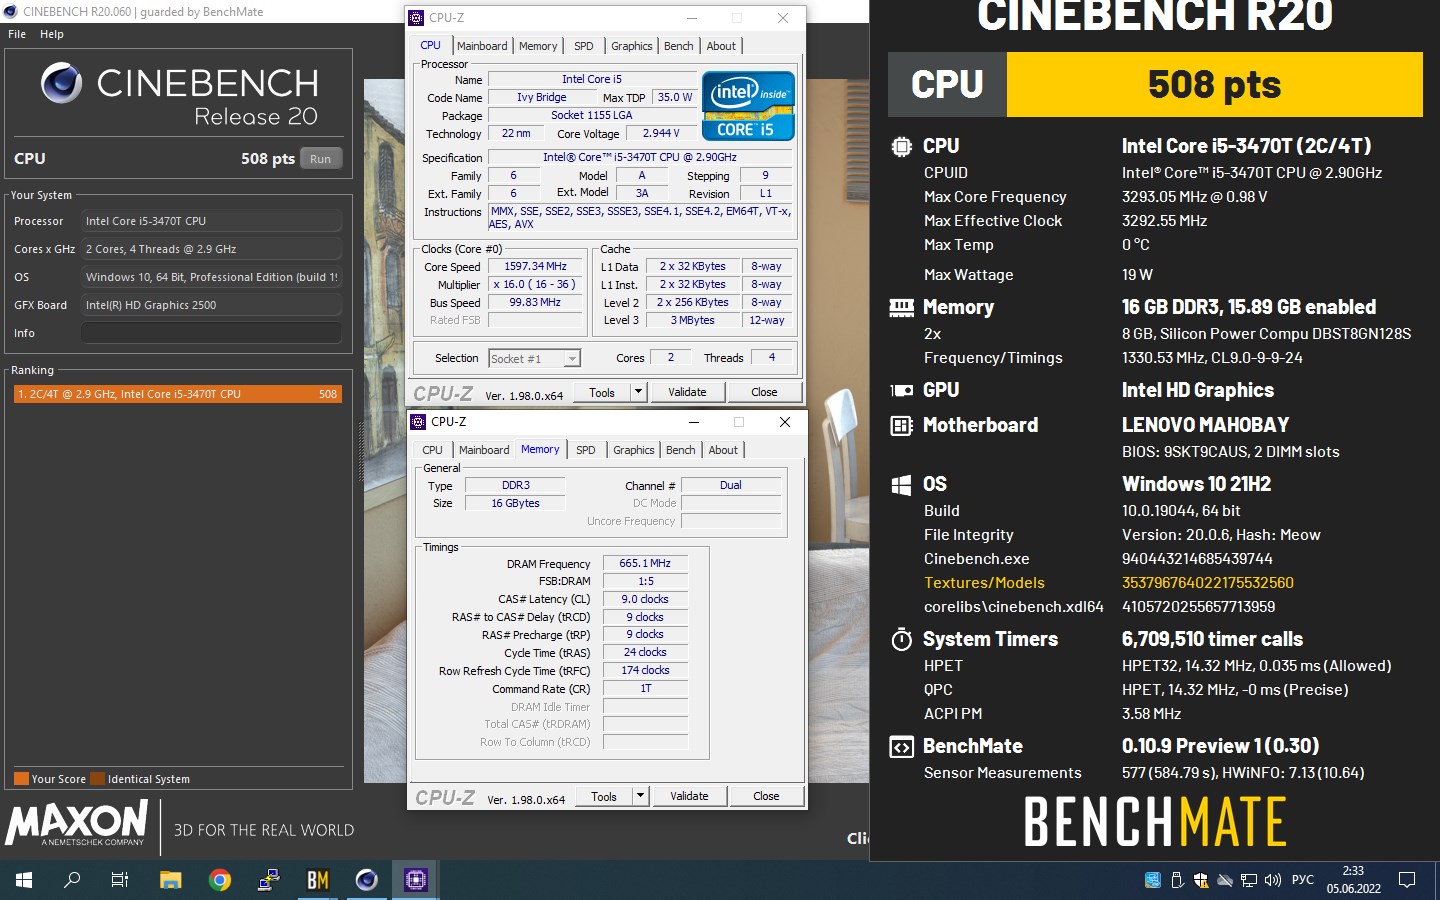Click the Core Speed value 1597.34 MHz
1440x900 pixels.
pyautogui.click(x=535, y=266)
